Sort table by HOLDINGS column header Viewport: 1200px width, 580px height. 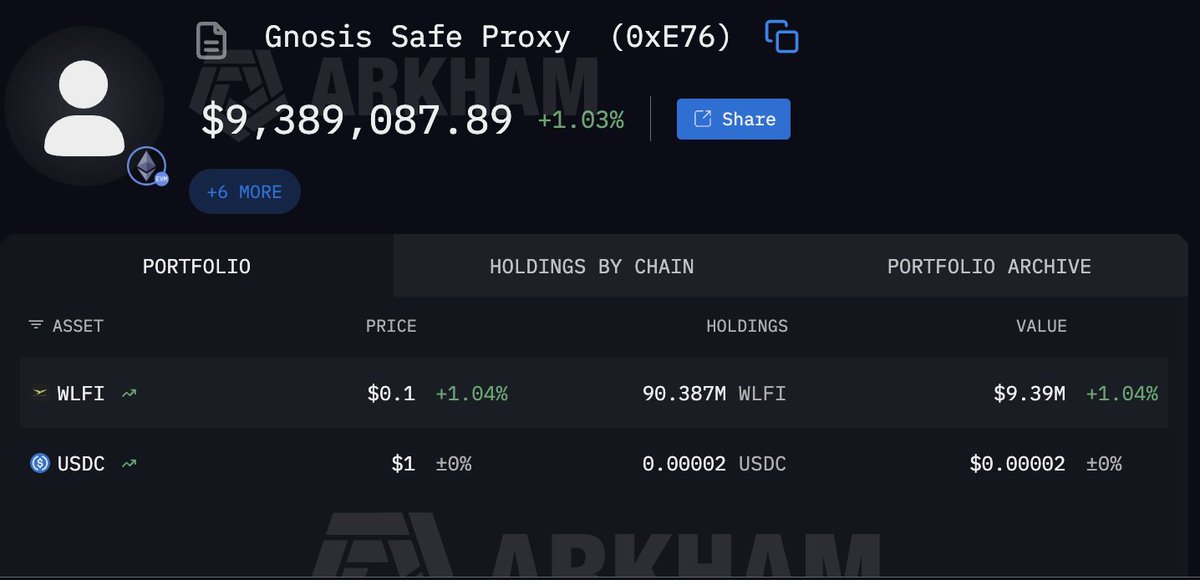(746, 326)
